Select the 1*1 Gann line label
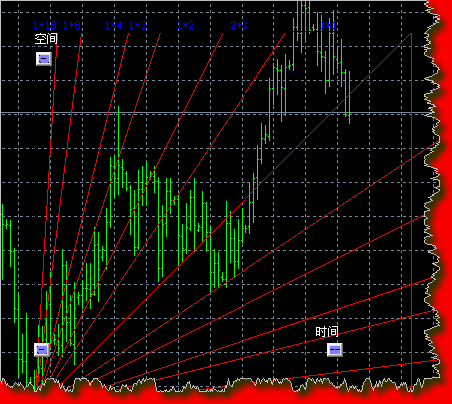 click(x=328, y=25)
